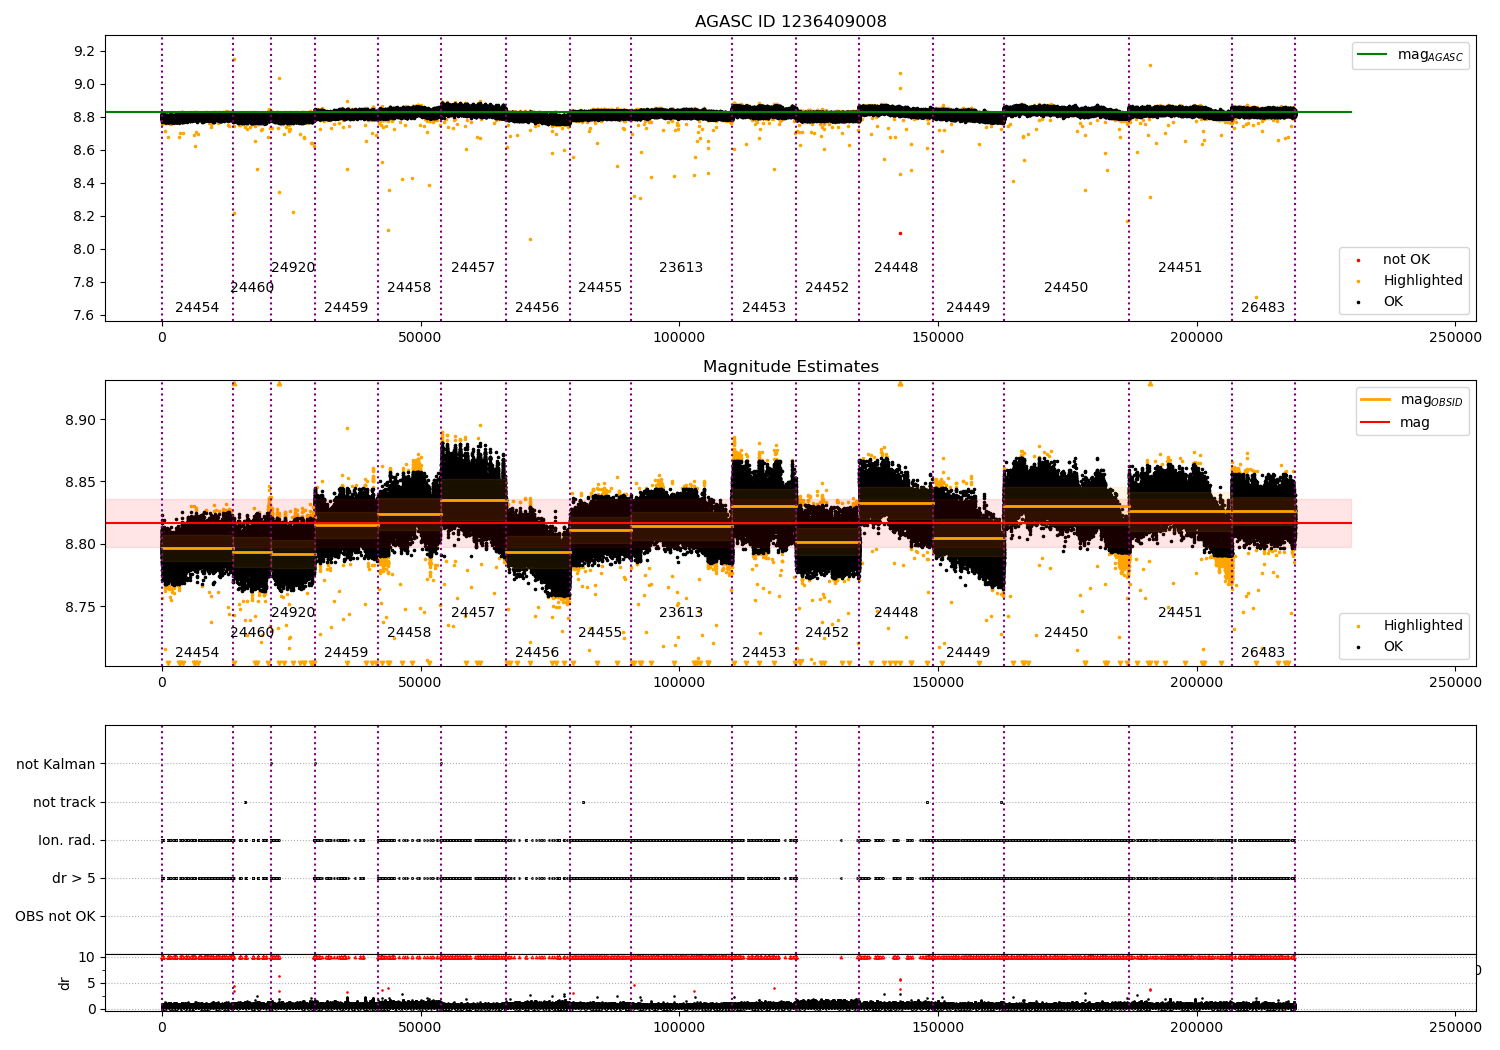Click the OK legend entry in top plot

click(x=1380, y=301)
